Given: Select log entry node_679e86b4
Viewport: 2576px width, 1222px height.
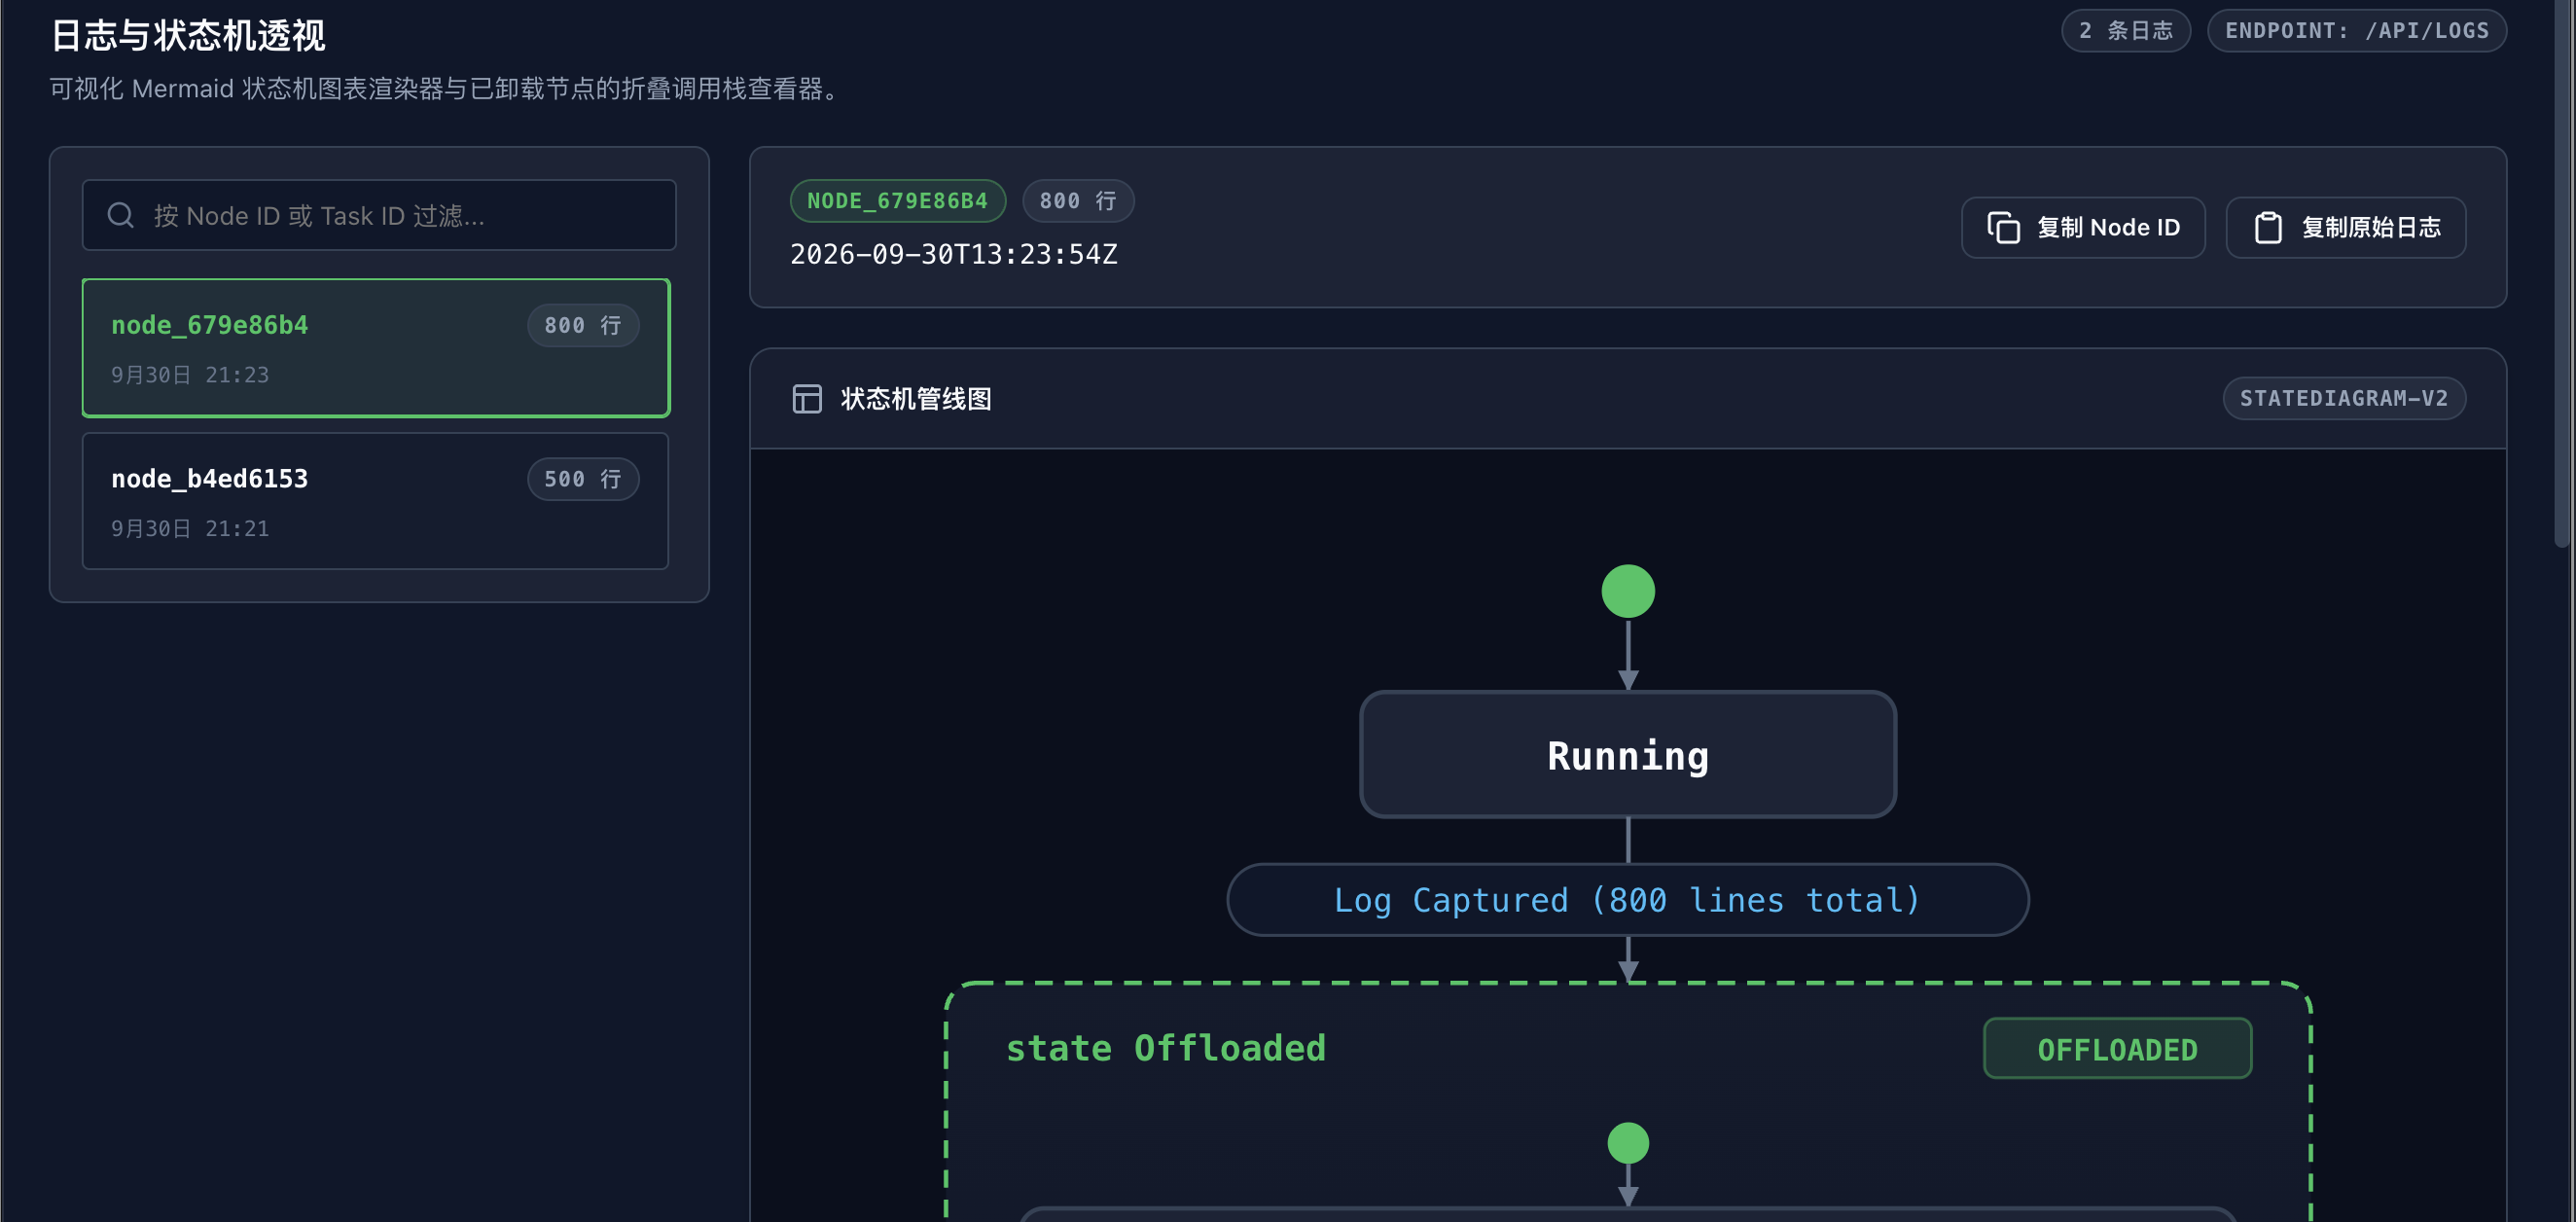Looking at the screenshot, I should point(376,347).
